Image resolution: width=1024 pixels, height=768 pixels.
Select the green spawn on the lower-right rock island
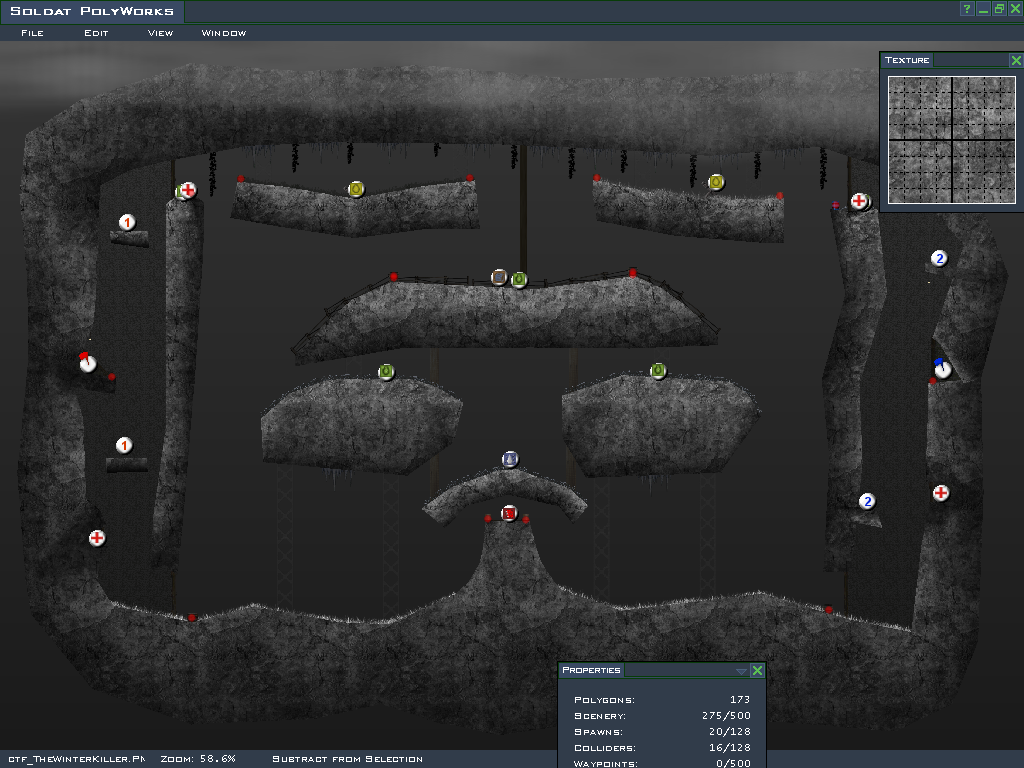pyautogui.click(x=658, y=371)
